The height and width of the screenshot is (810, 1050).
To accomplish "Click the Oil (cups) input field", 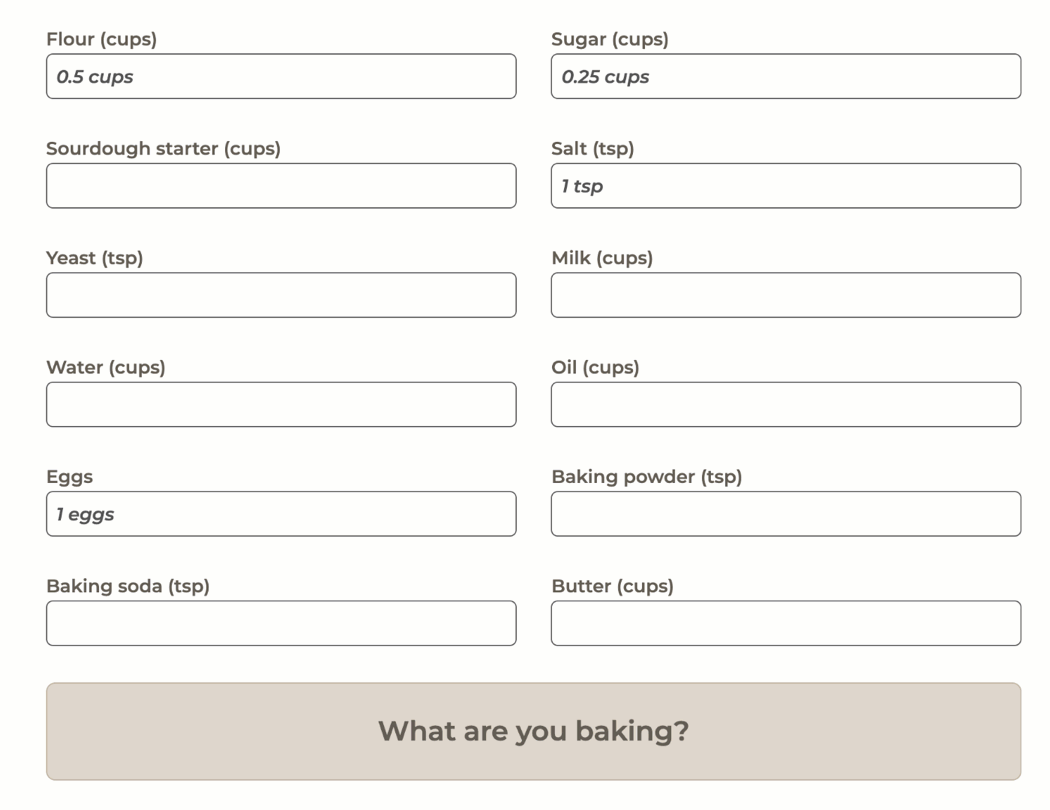I will click(786, 404).
